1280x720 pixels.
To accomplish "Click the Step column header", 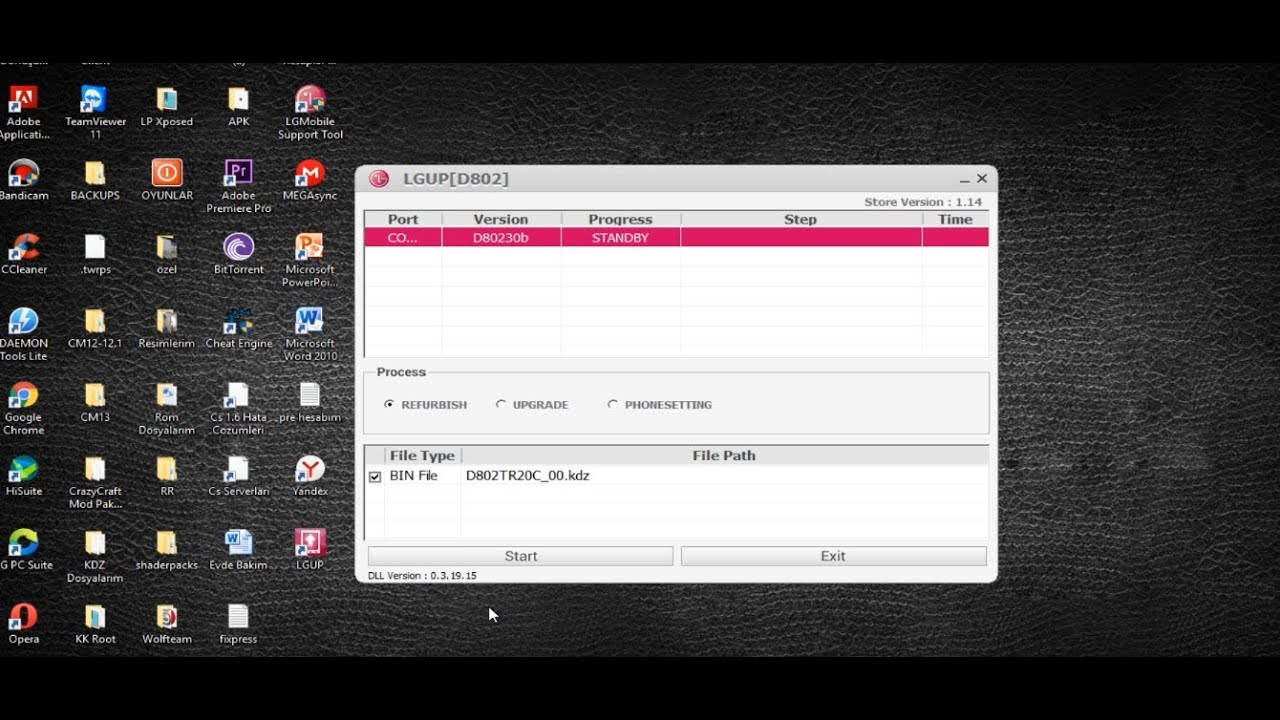I will 800,219.
